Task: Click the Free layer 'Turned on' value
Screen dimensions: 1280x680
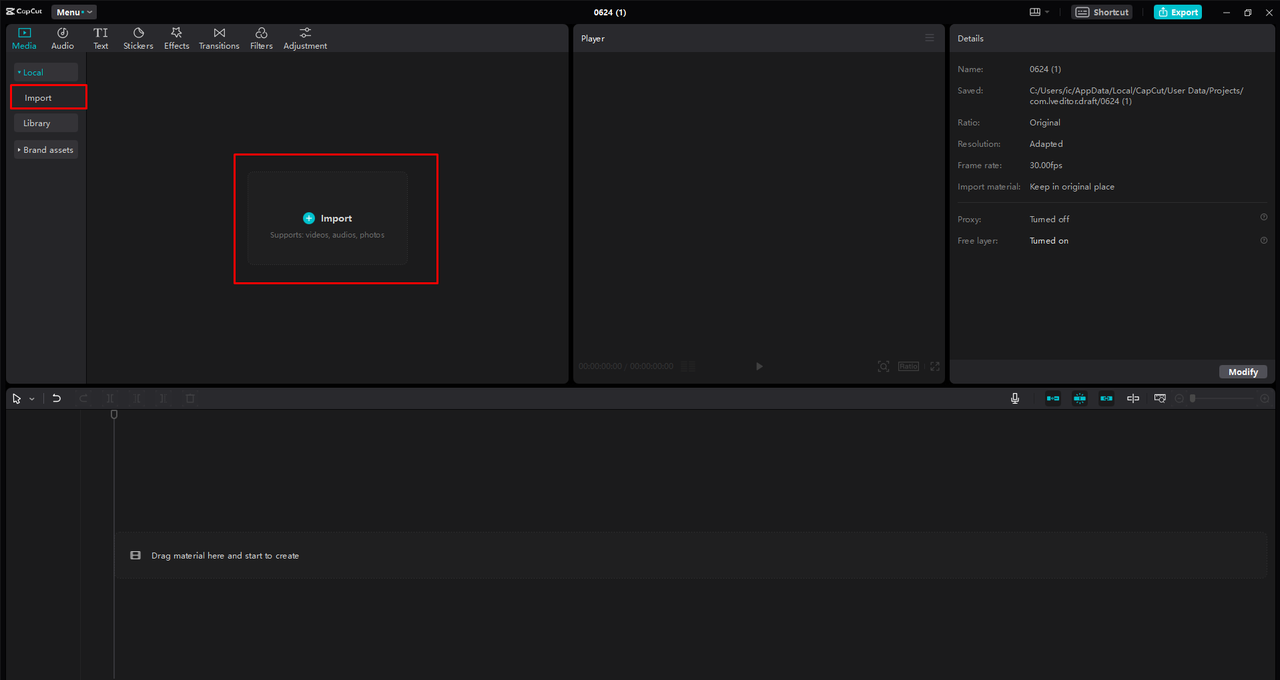Action: pyautogui.click(x=1049, y=241)
